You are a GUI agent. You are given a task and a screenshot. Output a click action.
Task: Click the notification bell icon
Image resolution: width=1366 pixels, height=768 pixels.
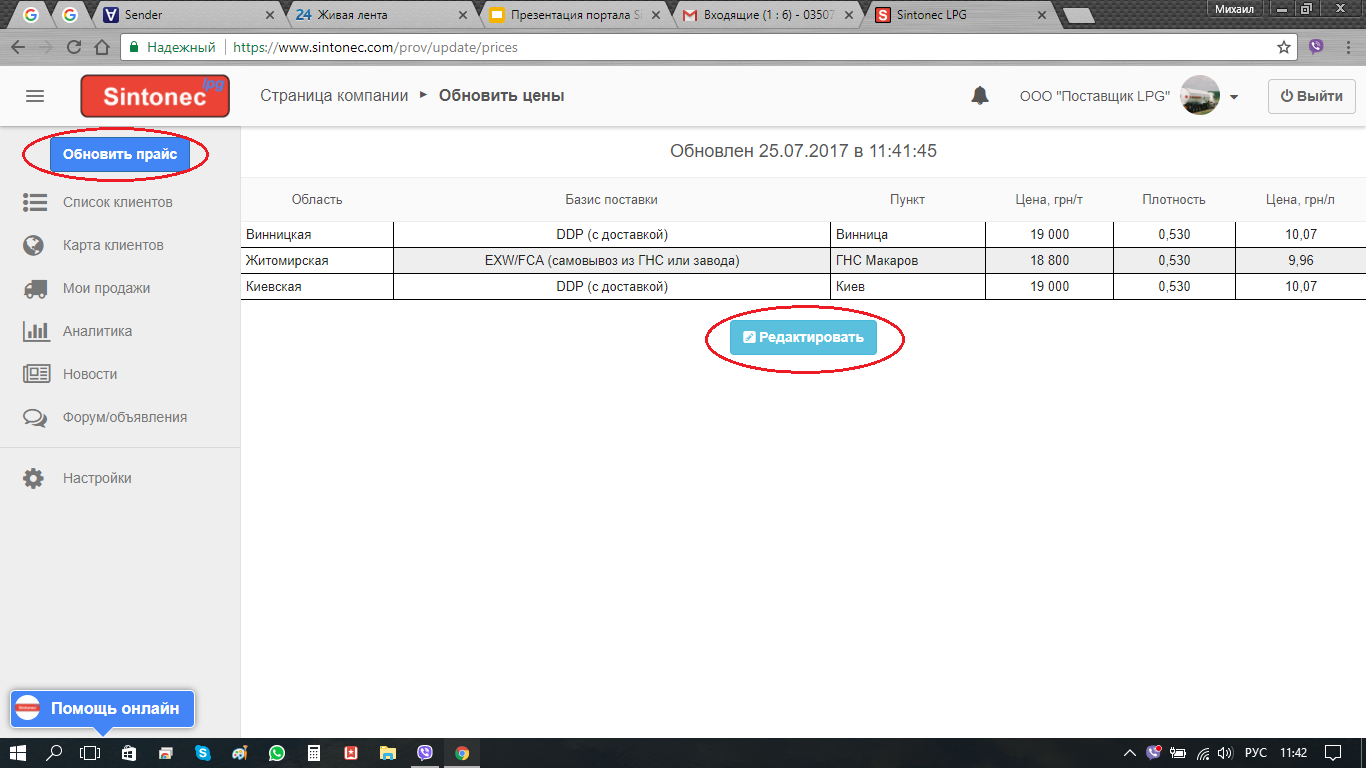tap(980, 96)
